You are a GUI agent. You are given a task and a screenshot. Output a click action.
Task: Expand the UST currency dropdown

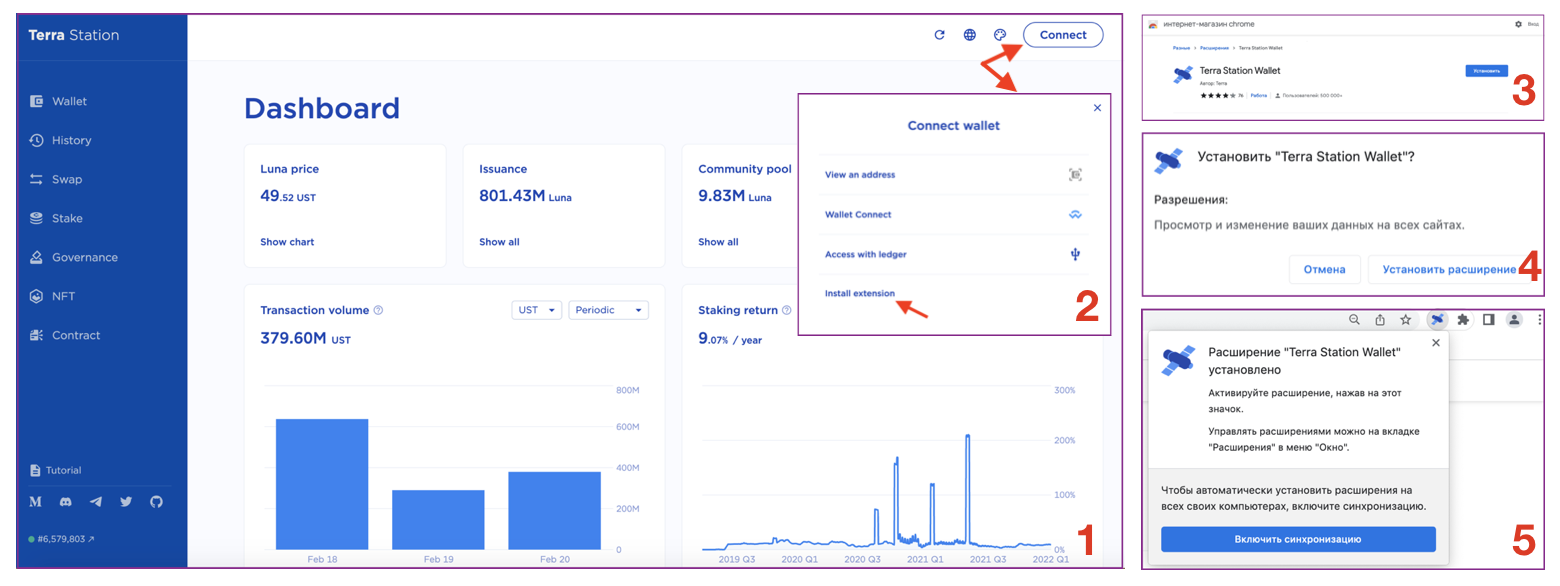click(x=536, y=310)
